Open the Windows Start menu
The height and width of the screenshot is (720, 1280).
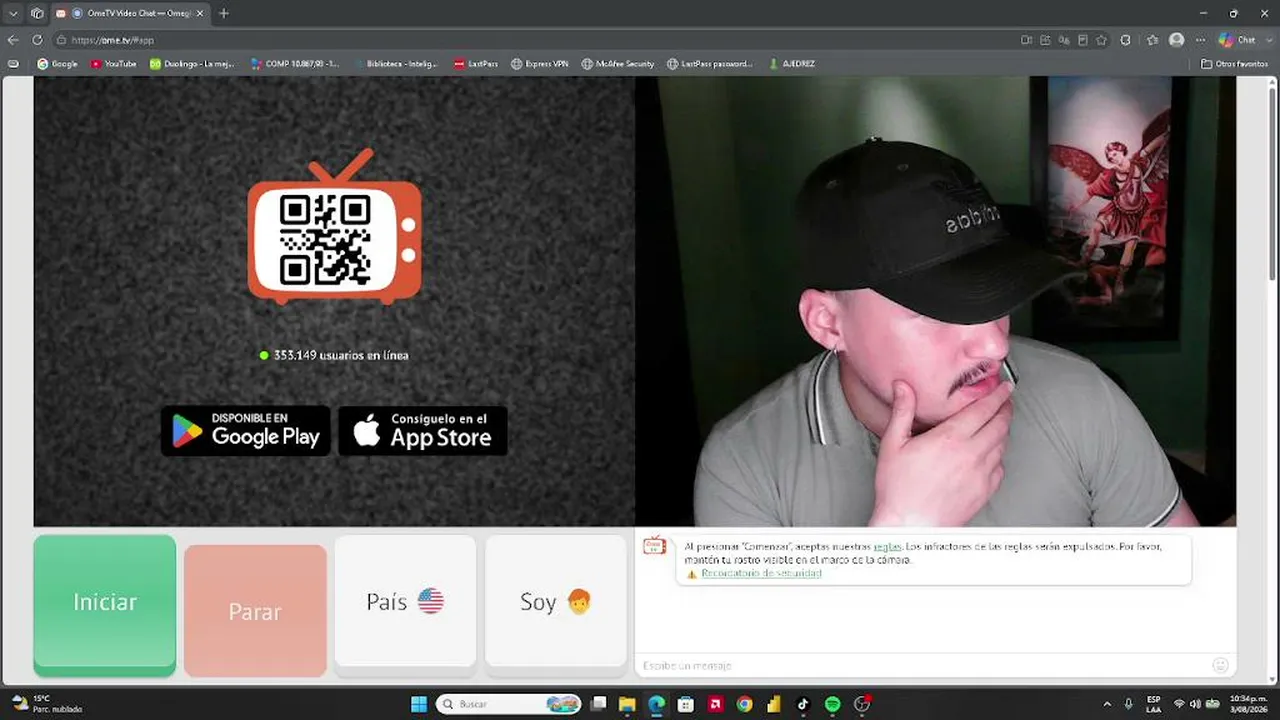pos(419,704)
